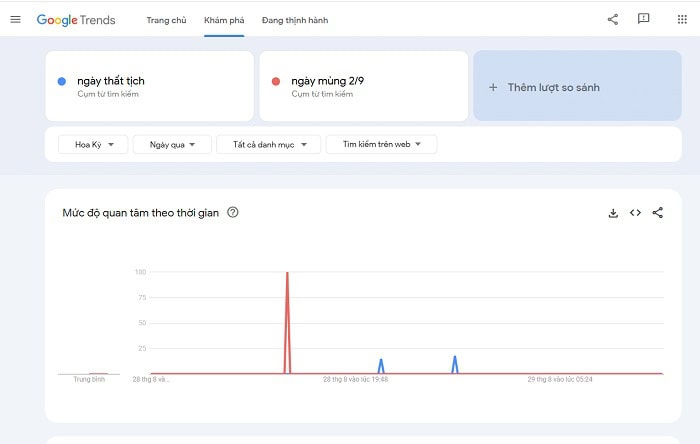
Task: Open embed code for the chart
Action: [x=635, y=213]
